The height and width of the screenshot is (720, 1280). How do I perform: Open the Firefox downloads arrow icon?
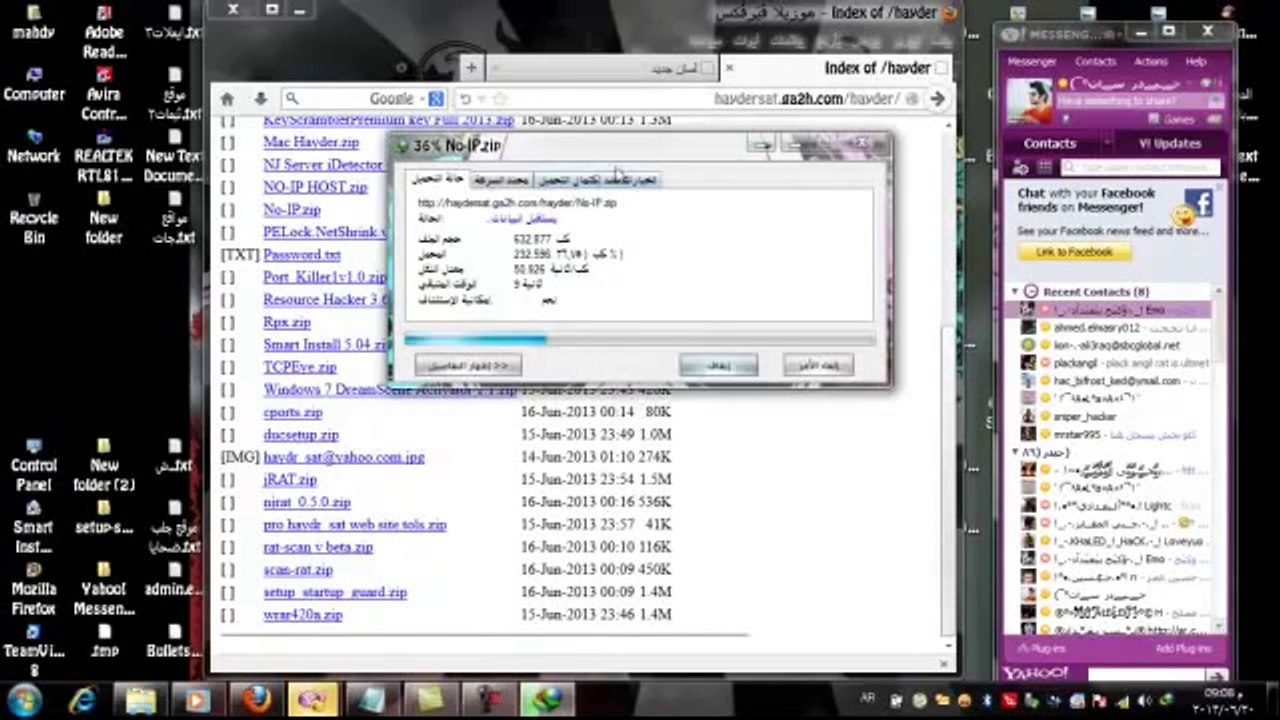pos(260,99)
